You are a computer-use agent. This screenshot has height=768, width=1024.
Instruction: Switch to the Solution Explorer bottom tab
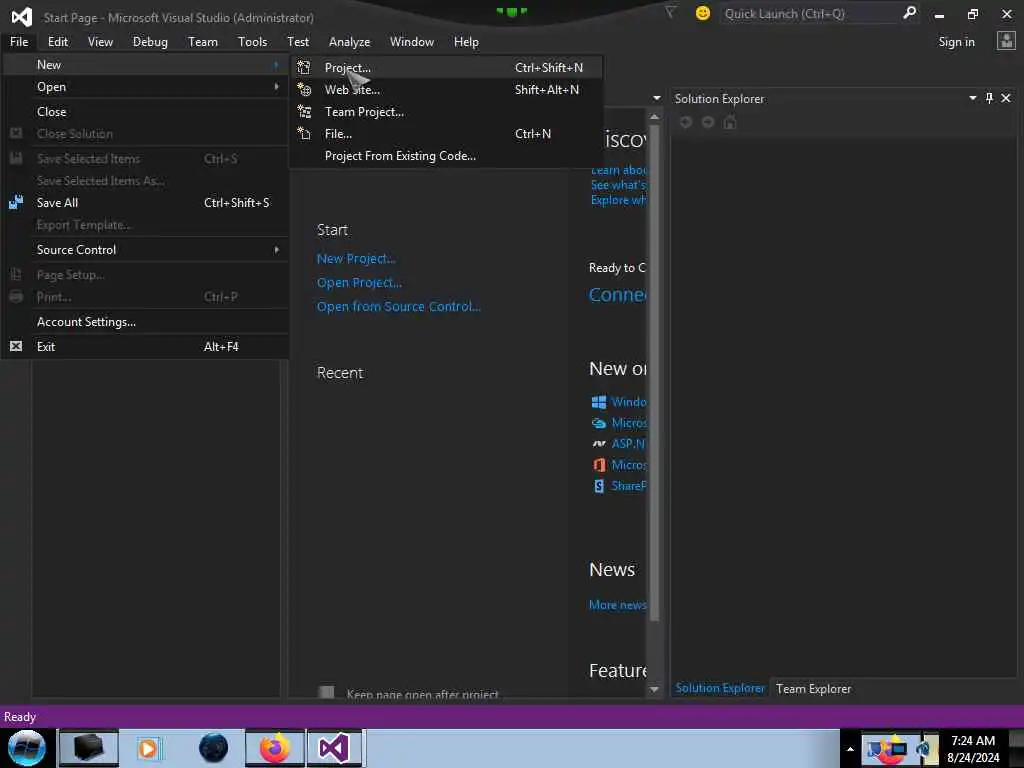pos(720,688)
